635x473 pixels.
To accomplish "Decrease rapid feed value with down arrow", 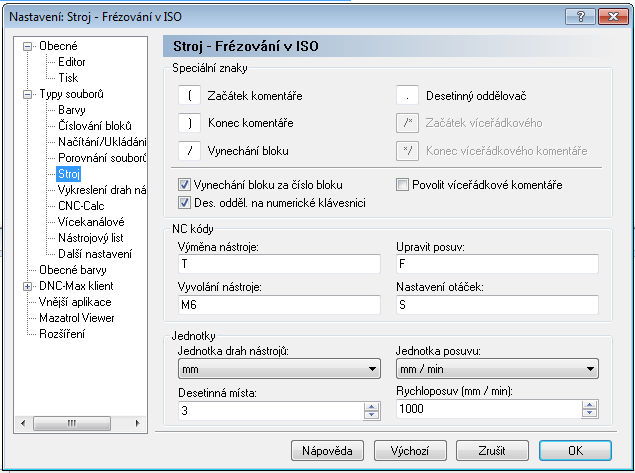I will 590,413.
